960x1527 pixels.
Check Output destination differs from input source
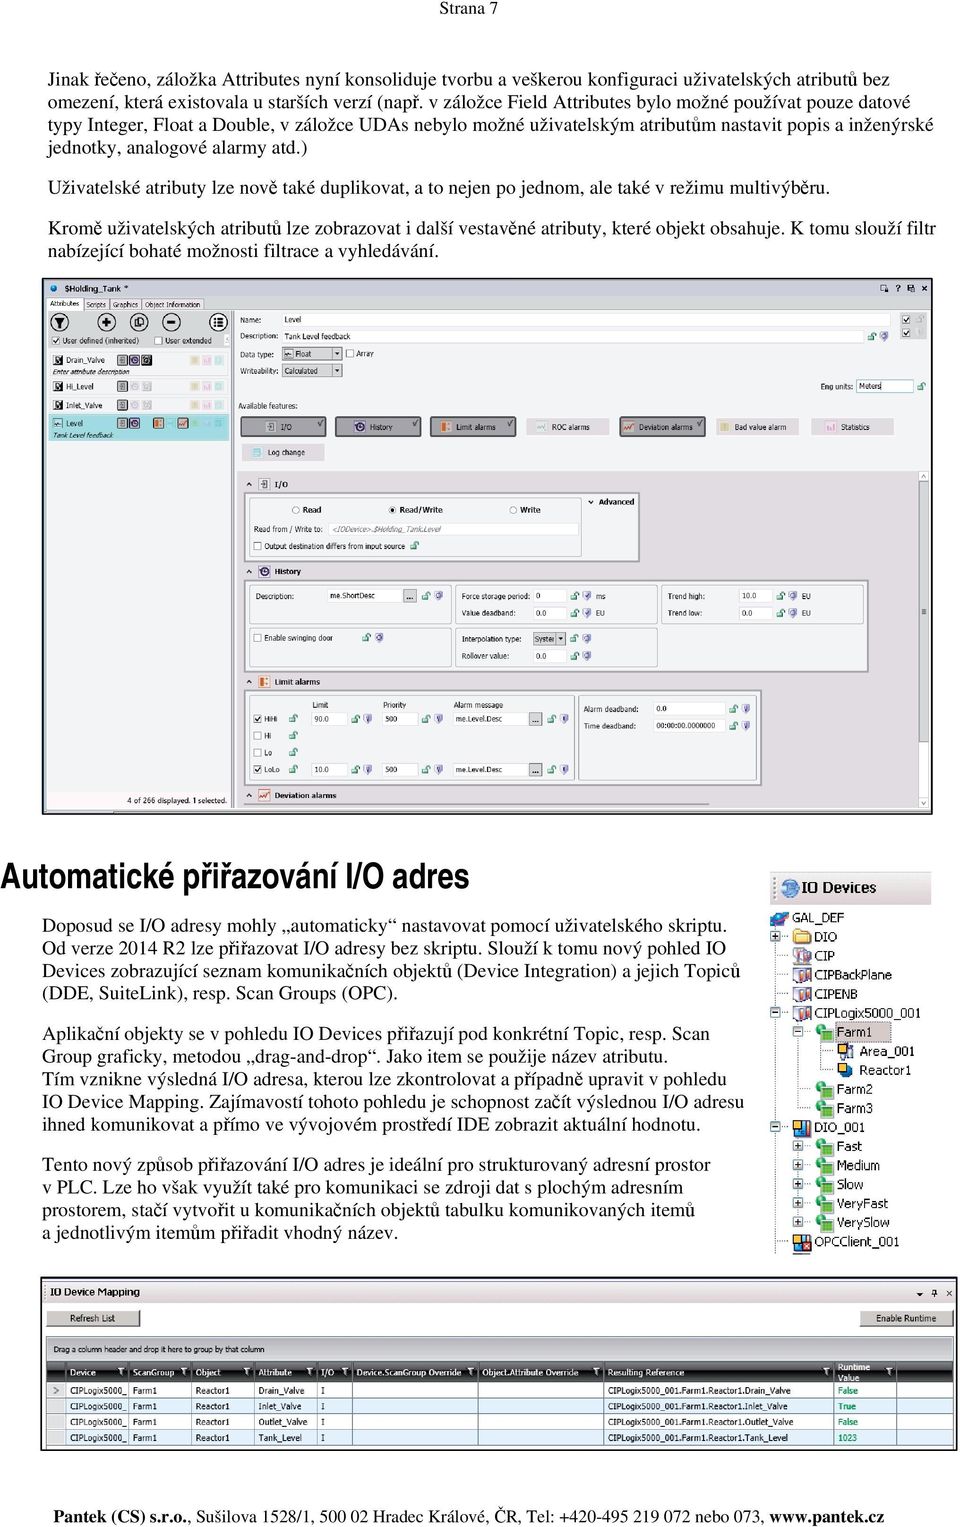(x=257, y=546)
